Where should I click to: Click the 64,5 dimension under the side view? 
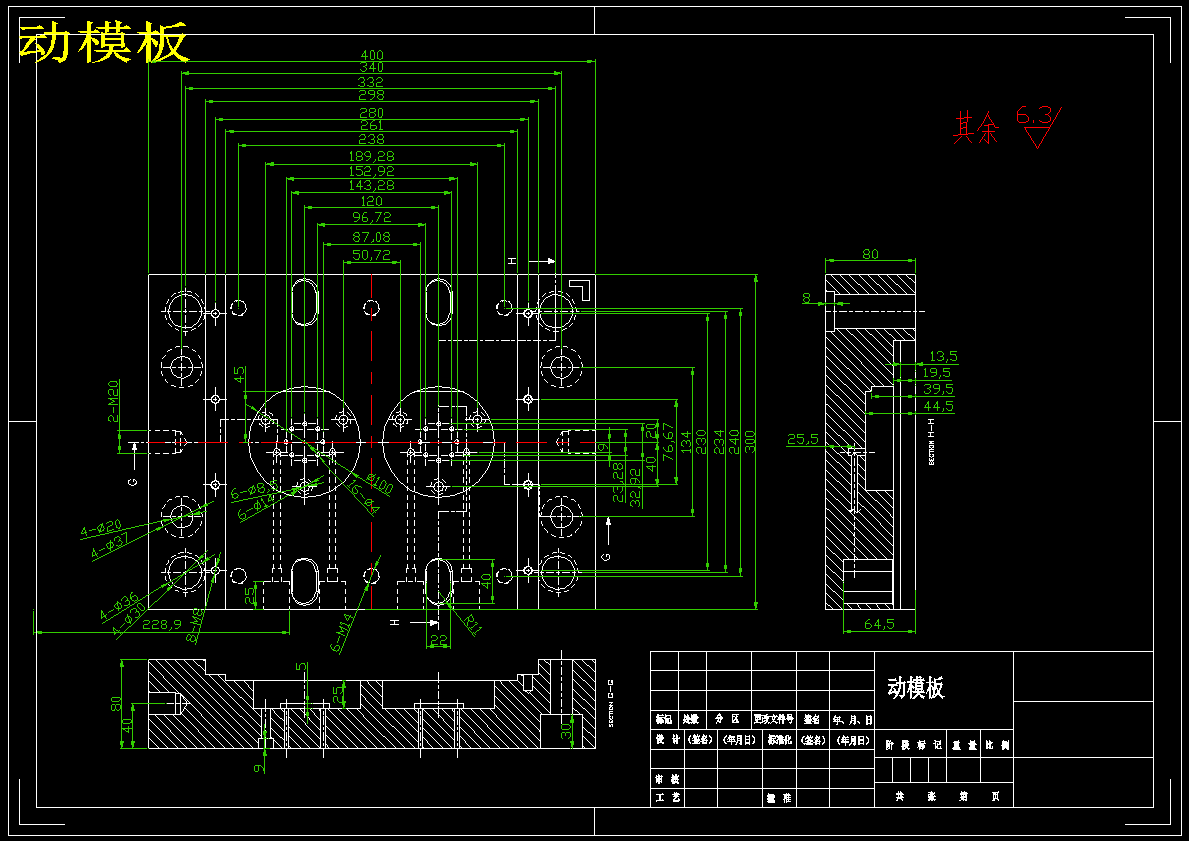(x=880, y=624)
